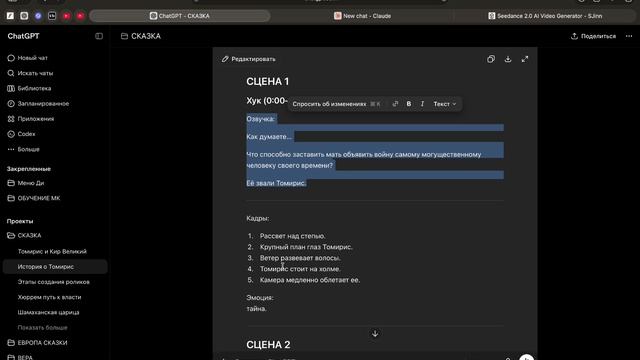Click the download icon on canvas toolbar
640x360 pixels.
click(x=508, y=59)
